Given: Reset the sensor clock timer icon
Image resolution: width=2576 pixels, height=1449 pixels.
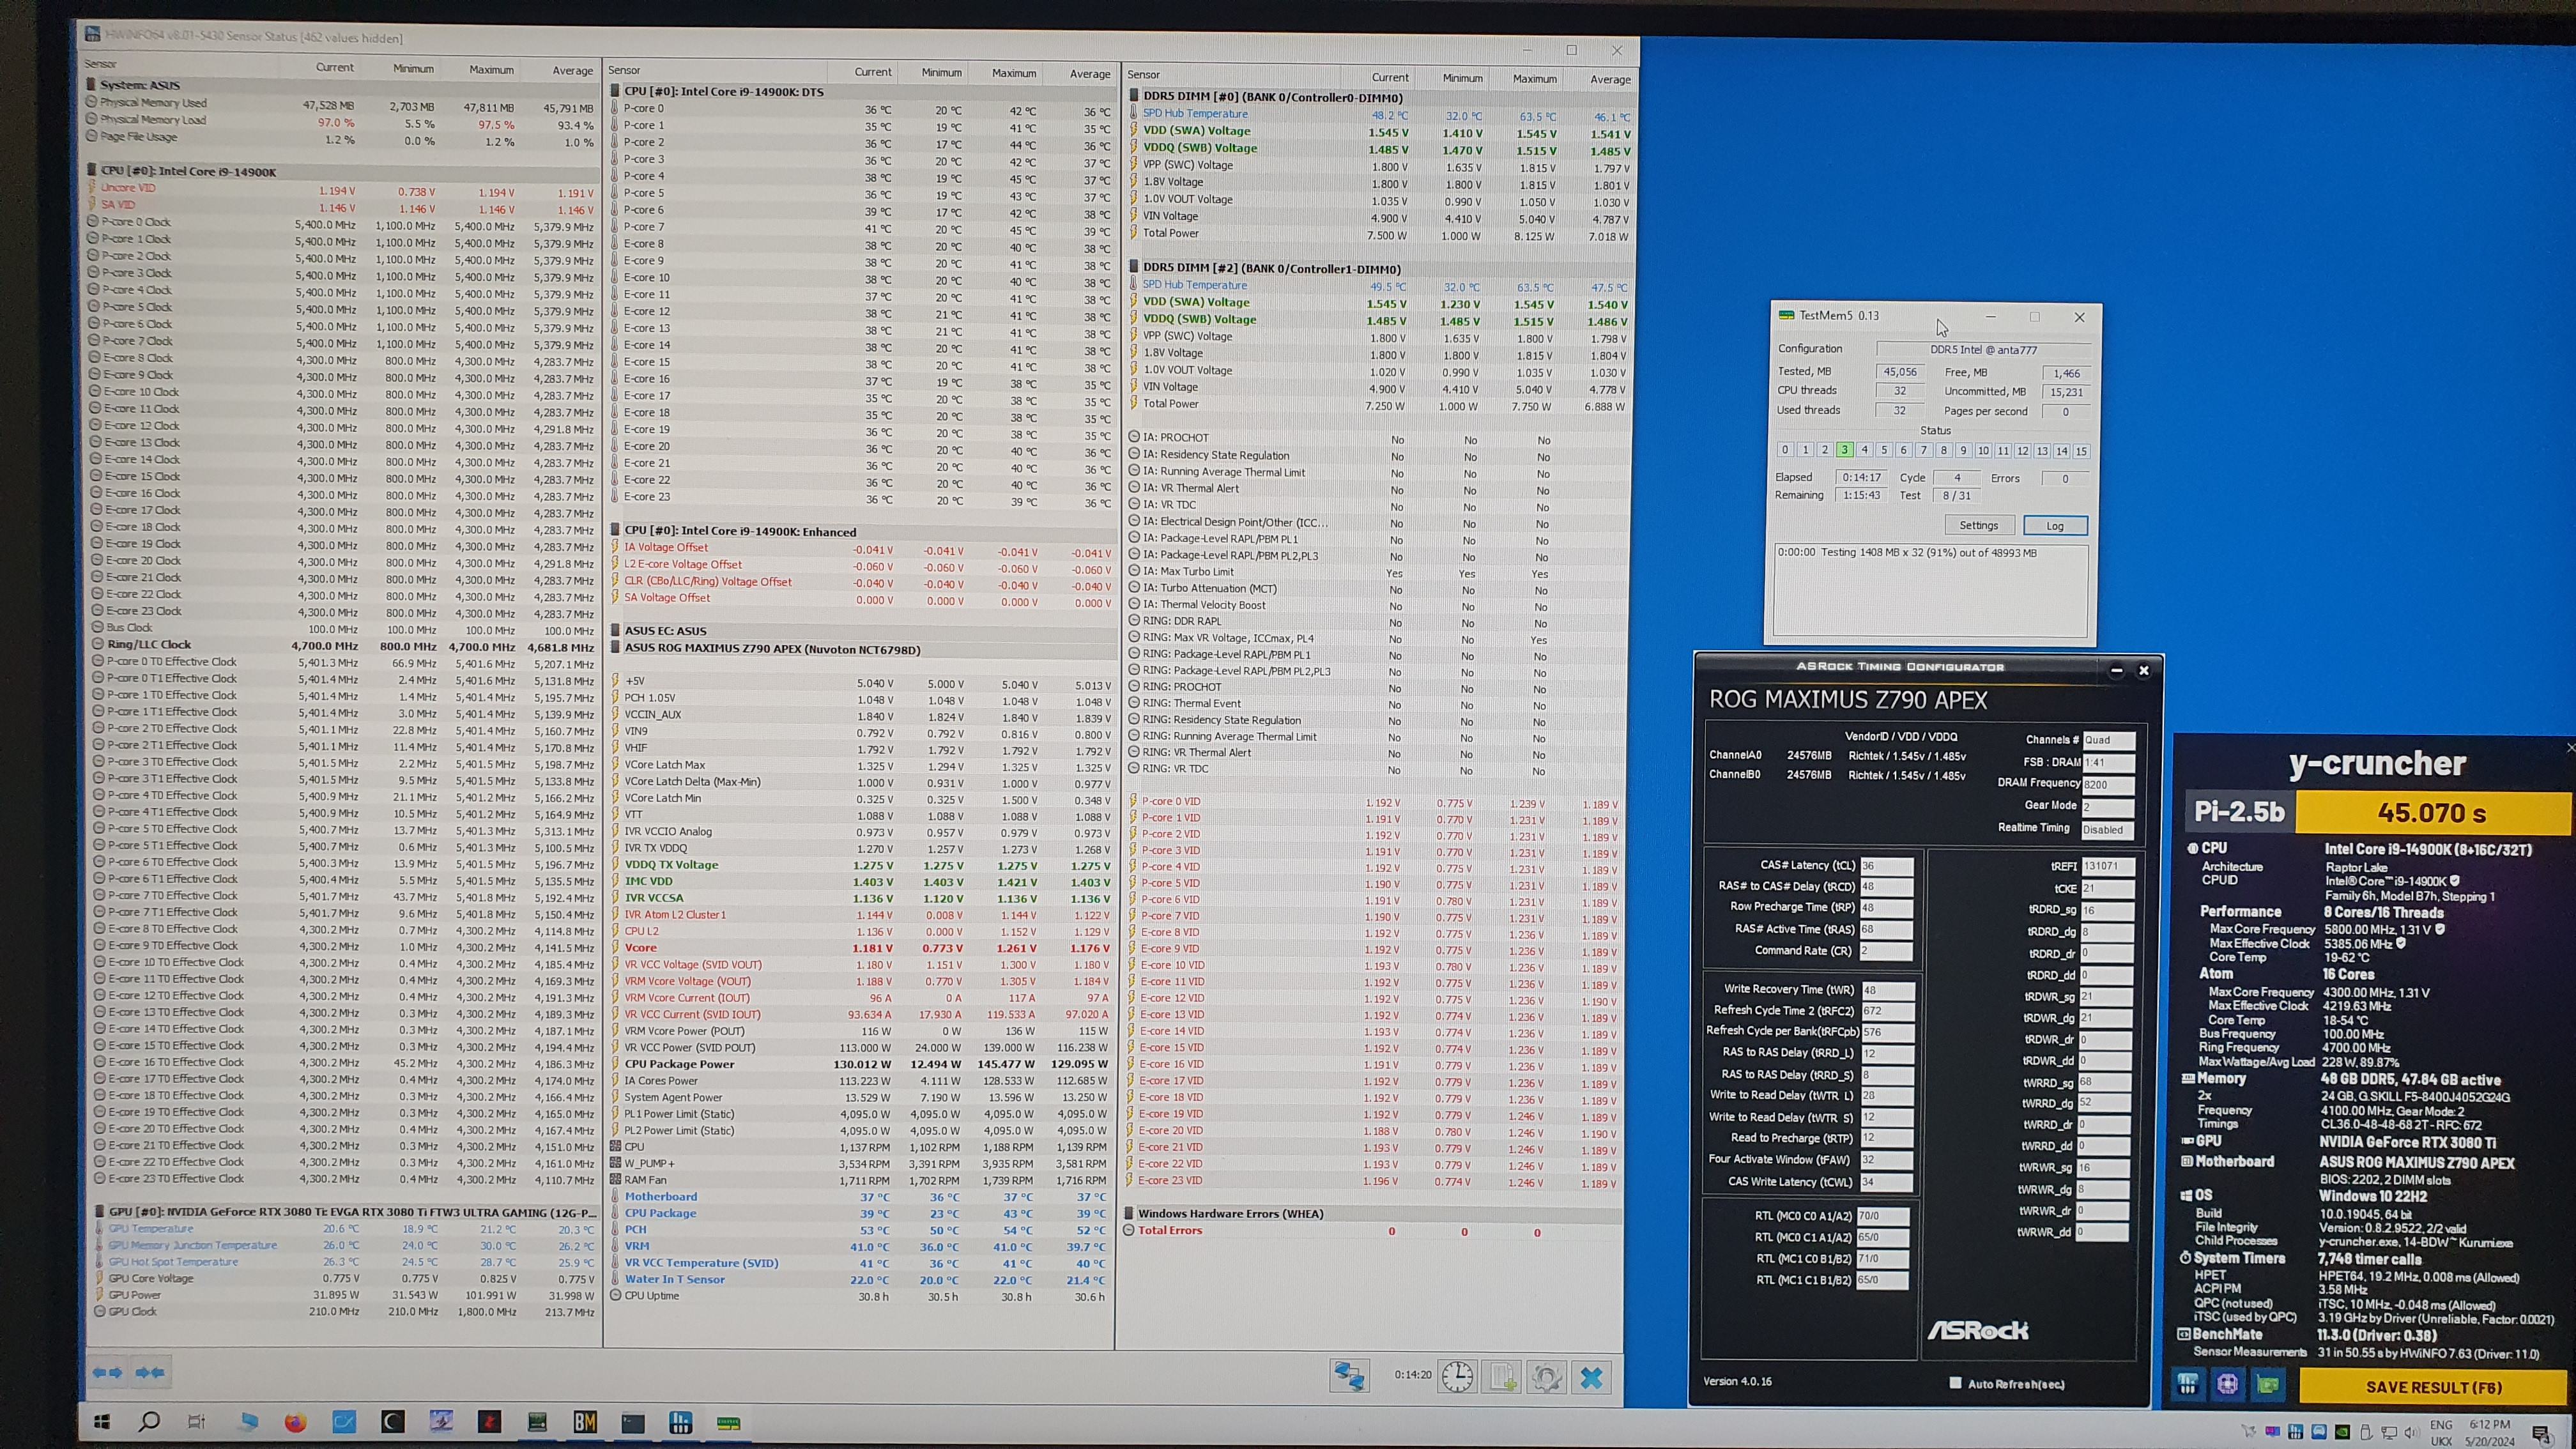Looking at the screenshot, I should point(1457,1377).
